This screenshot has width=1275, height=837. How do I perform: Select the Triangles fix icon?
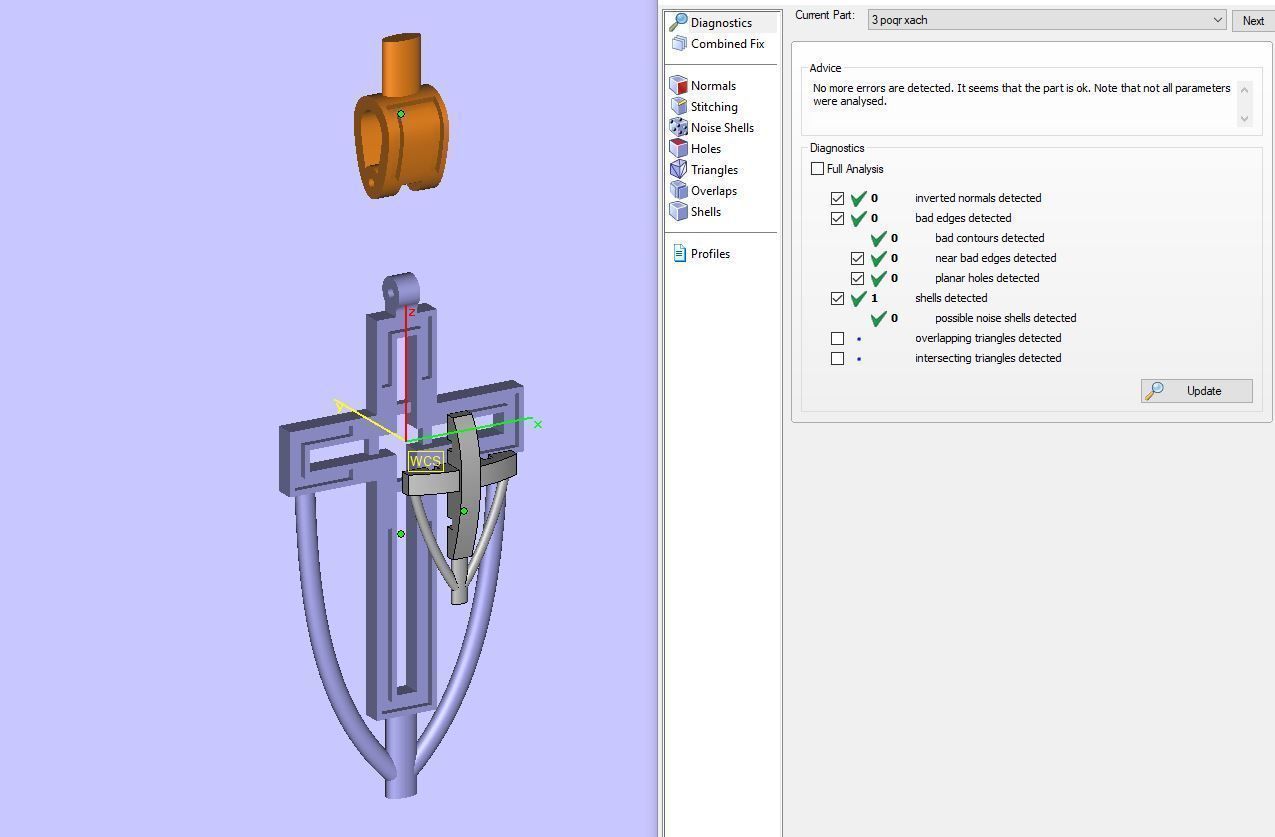tap(679, 170)
